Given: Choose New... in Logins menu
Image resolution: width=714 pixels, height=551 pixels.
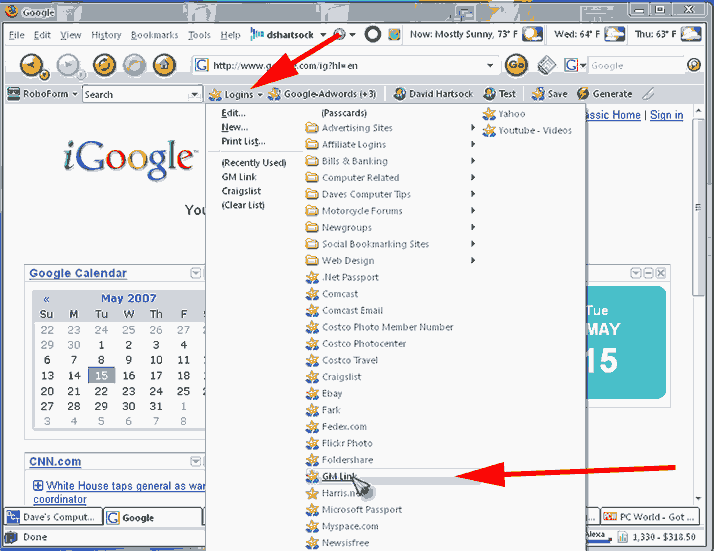Looking at the screenshot, I should click(x=235, y=127).
